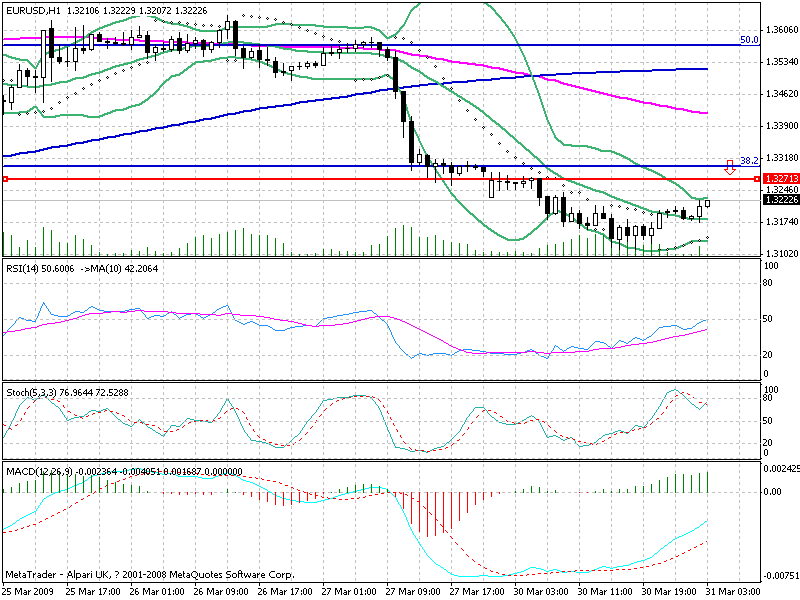The width and height of the screenshot is (800, 600).
Task: Click the 0.002425 MACD scale label
Action: click(x=781, y=468)
